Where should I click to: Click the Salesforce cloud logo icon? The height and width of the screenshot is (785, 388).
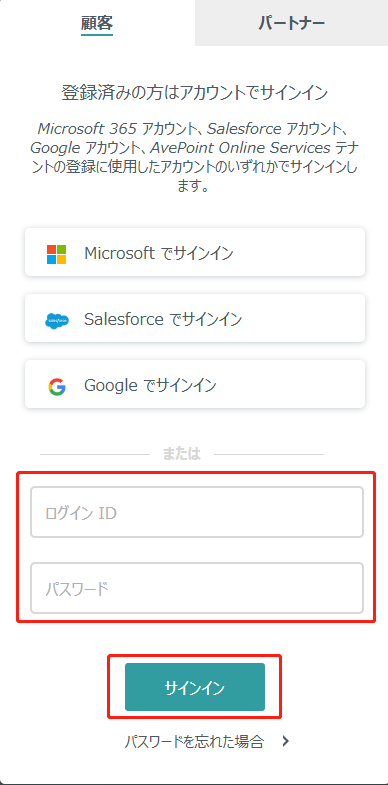click(x=57, y=320)
